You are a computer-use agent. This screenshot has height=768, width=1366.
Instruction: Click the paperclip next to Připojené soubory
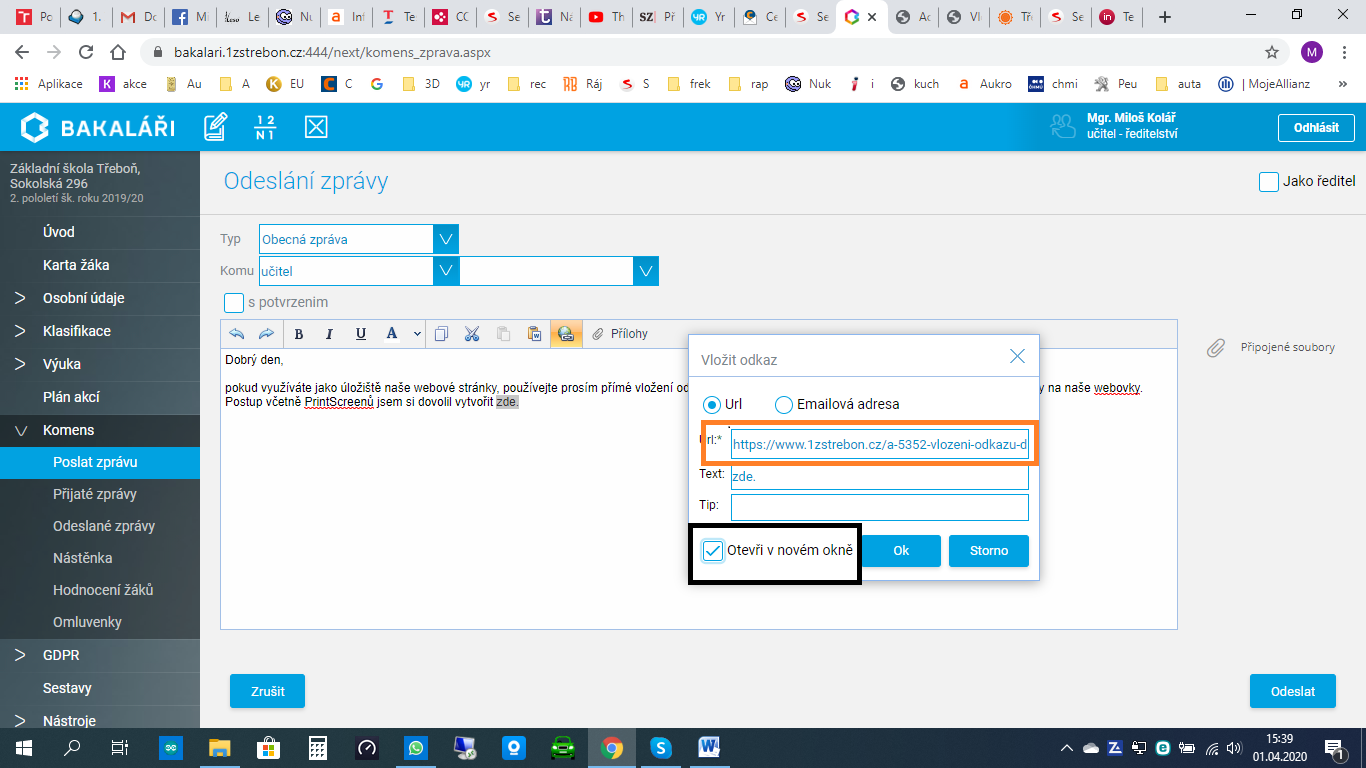1215,348
